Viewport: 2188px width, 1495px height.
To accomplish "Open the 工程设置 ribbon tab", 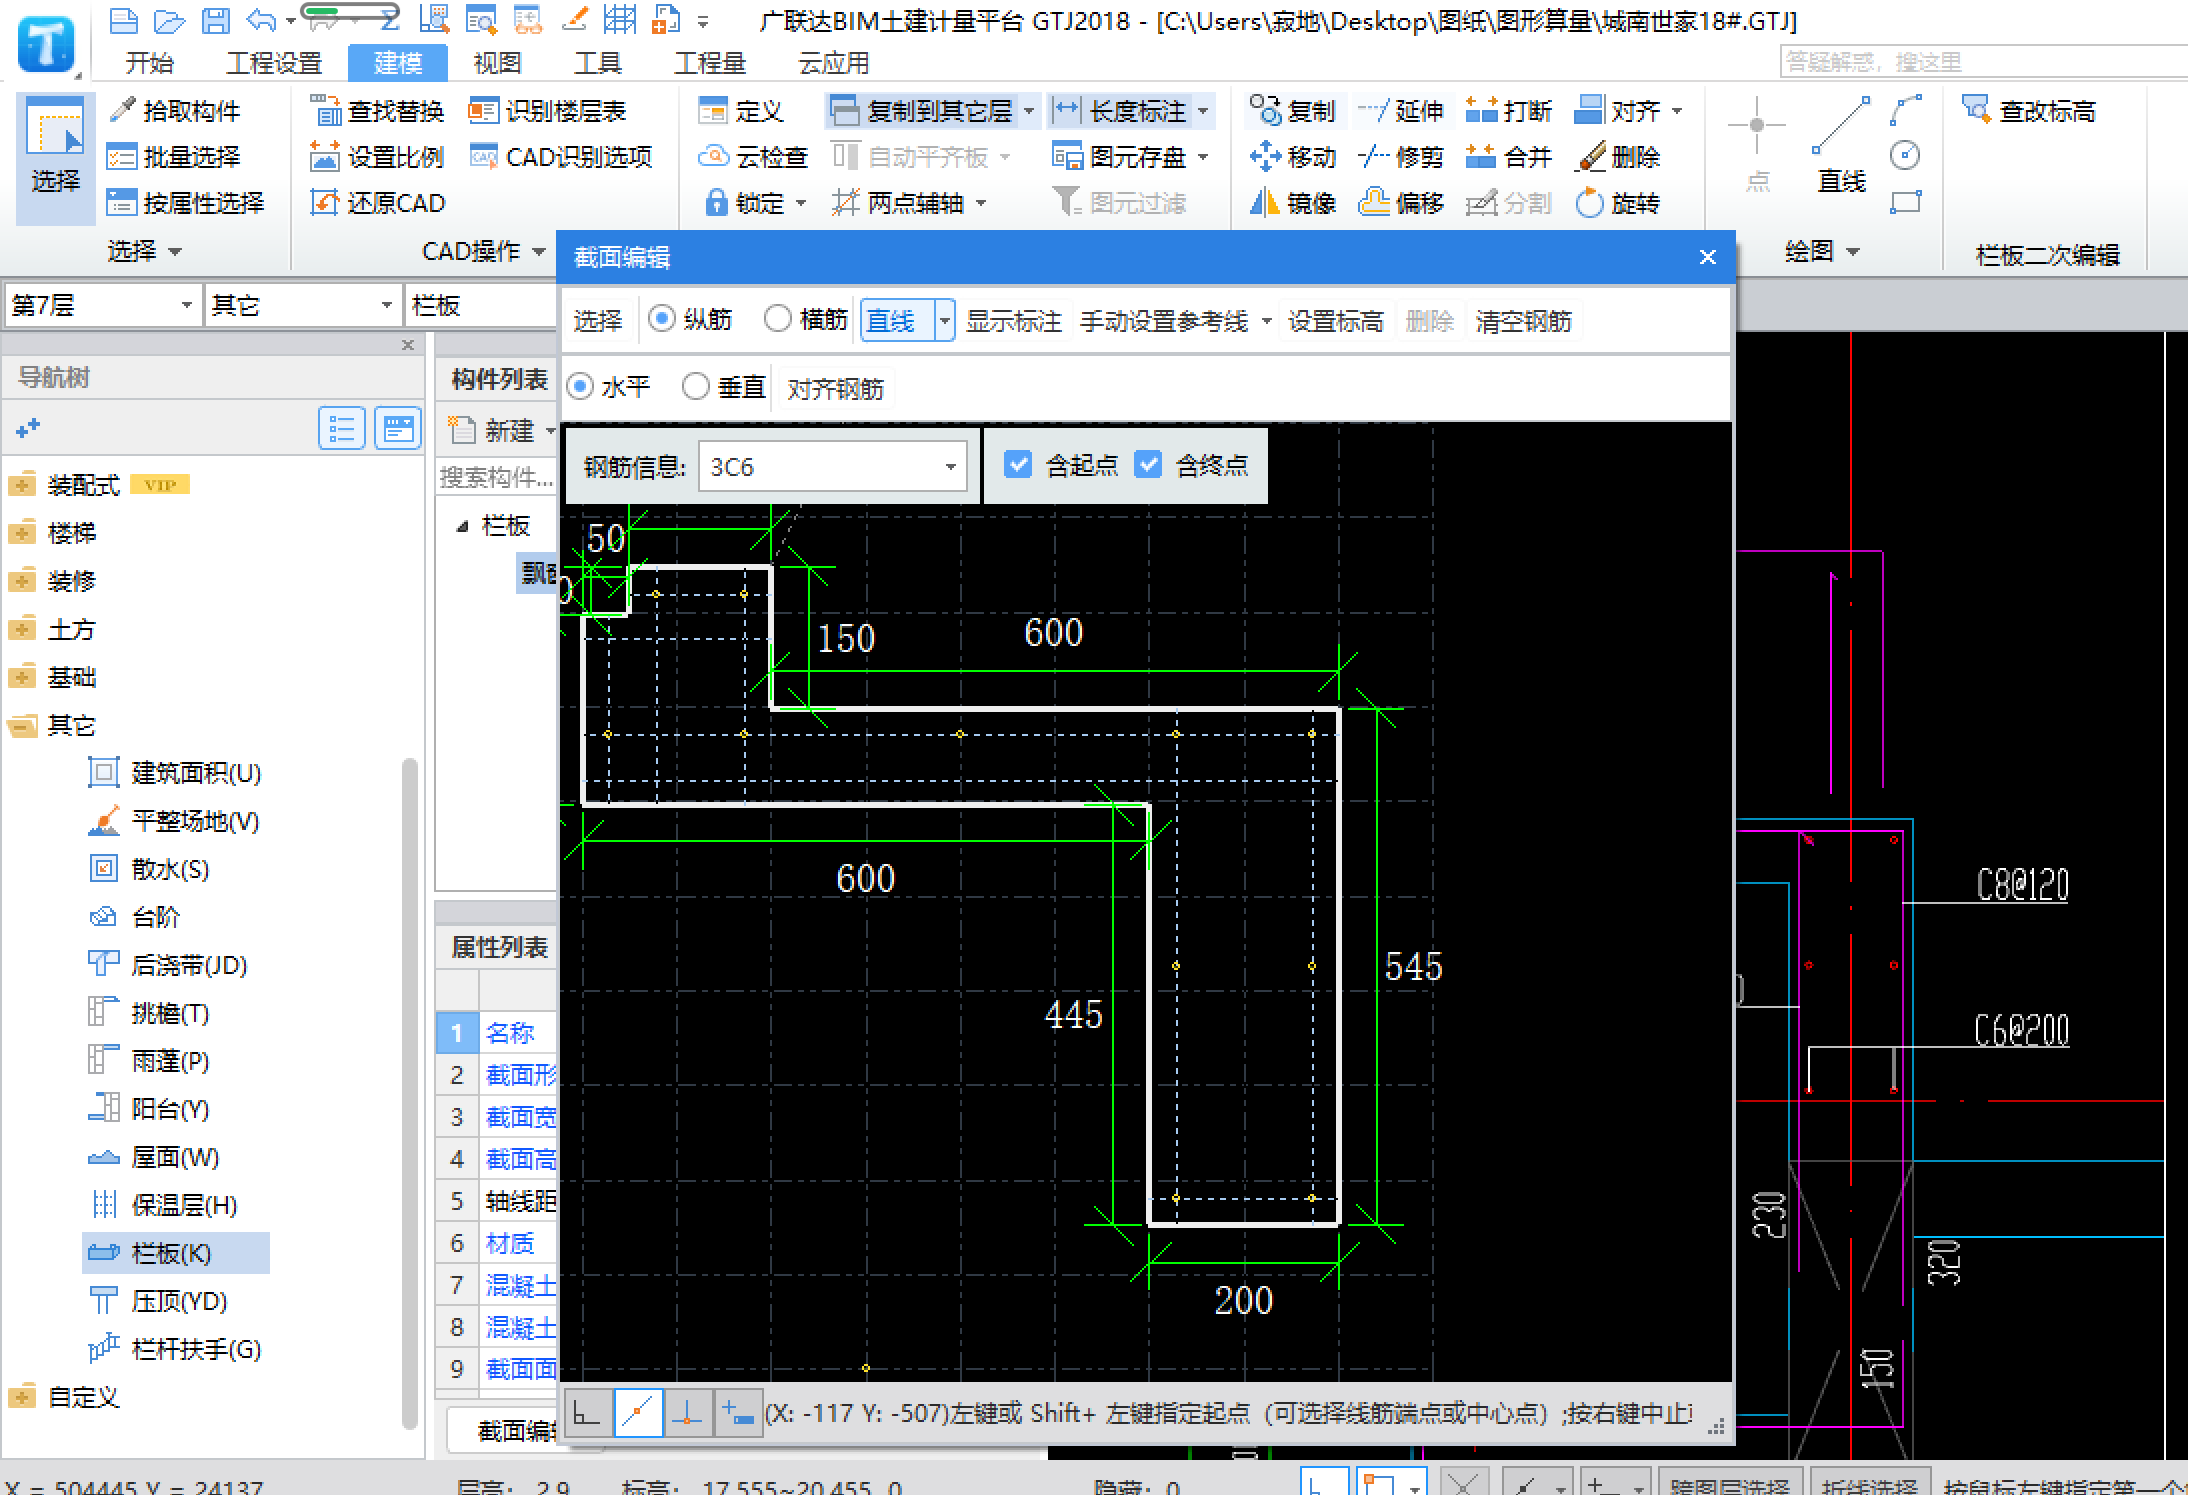I will click(x=274, y=63).
